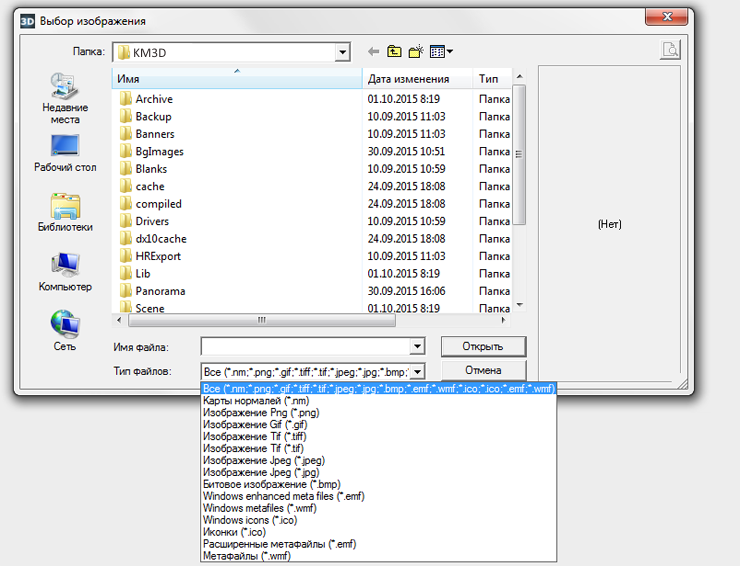Screen dimensions: 740x566
Task: Select the BgImages folder
Action: (159, 151)
